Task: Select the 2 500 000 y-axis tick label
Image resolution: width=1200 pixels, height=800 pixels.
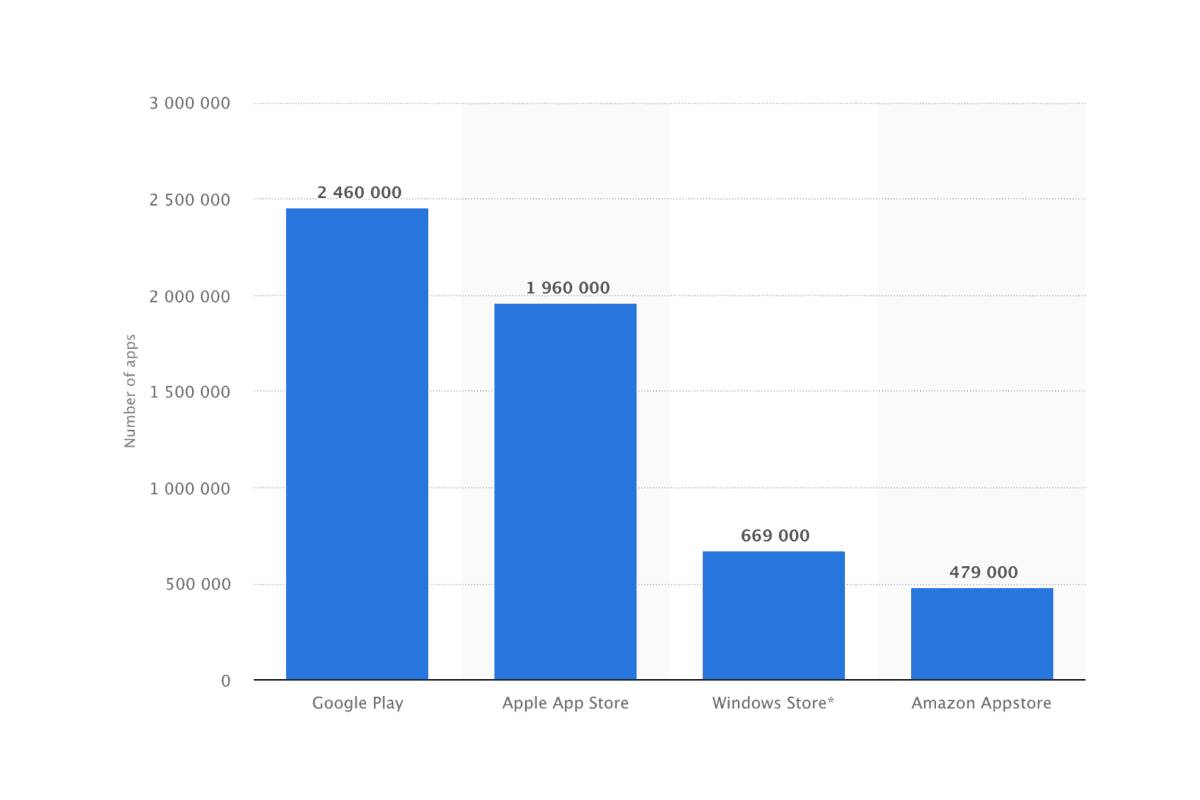Action: 188,200
